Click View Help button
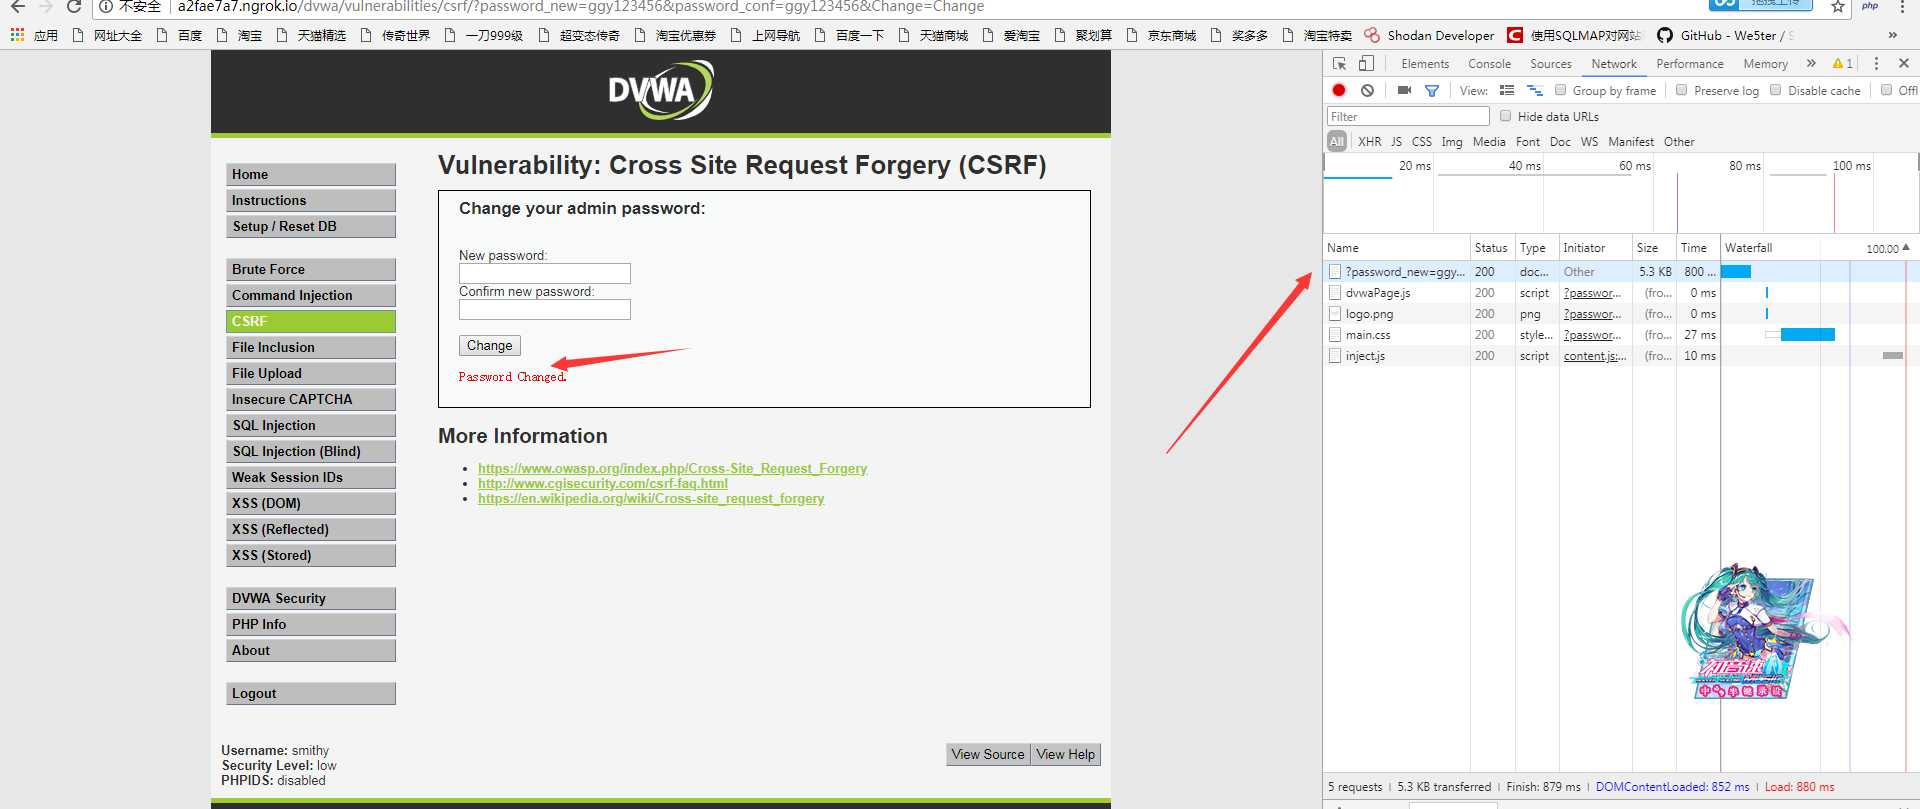 click(x=1066, y=755)
